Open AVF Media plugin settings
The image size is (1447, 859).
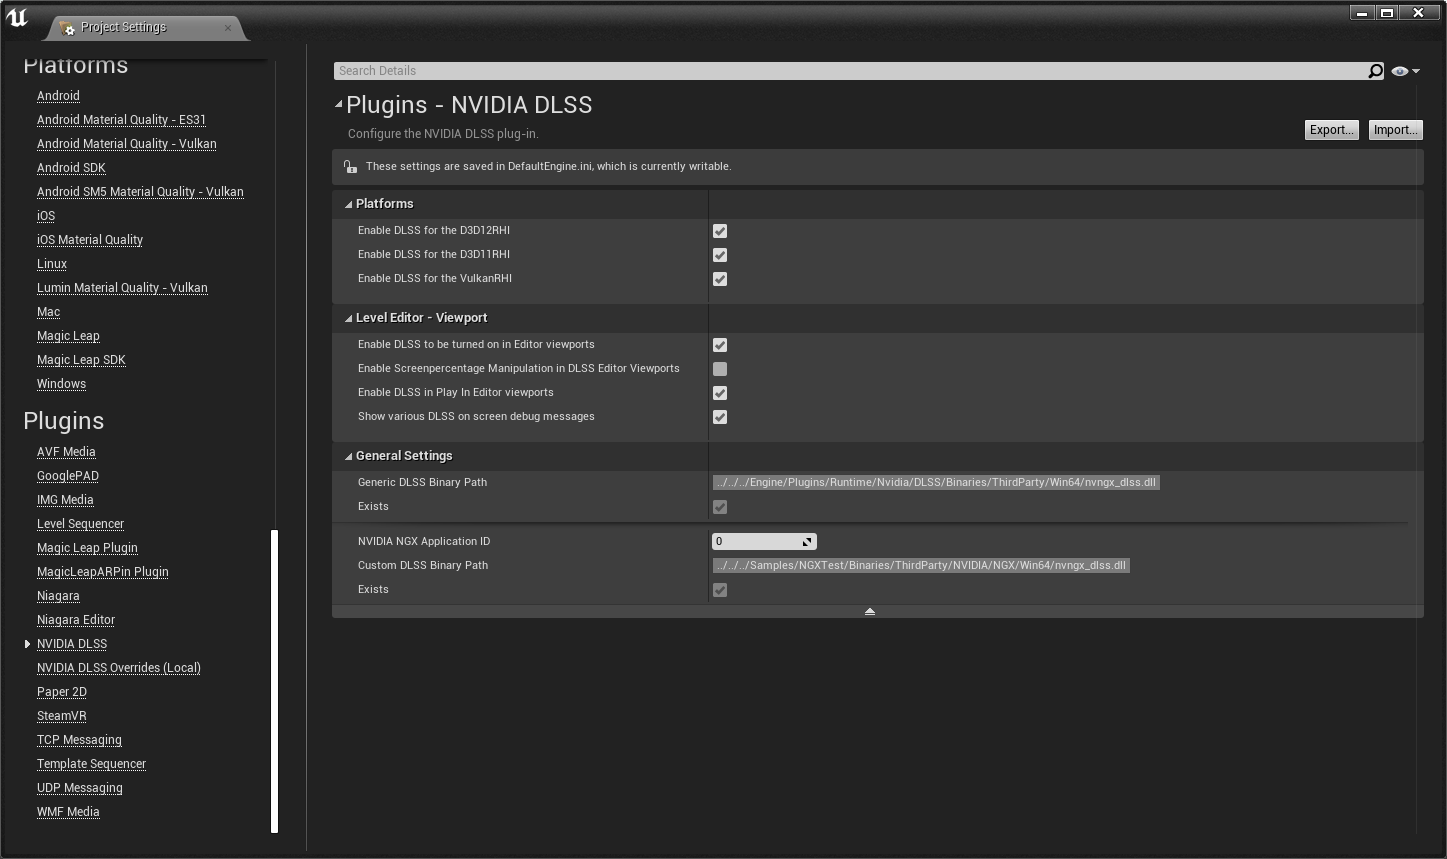tap(66, 452)
